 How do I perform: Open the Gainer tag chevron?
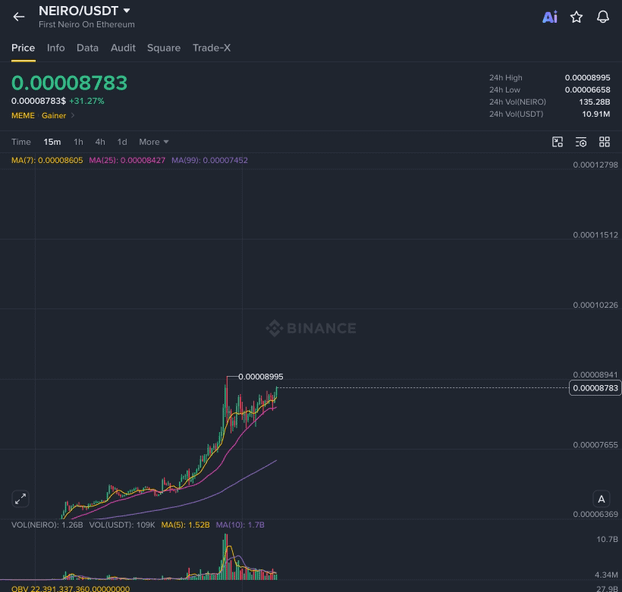pos(73,115)
